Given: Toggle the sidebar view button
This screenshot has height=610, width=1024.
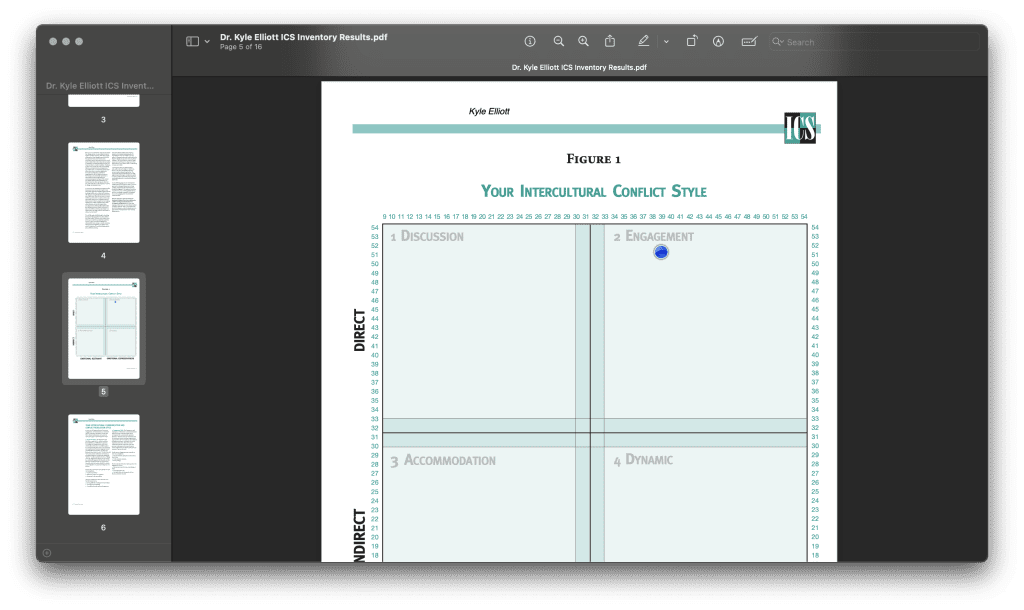Looking at the screenshot, I should 192,41.
